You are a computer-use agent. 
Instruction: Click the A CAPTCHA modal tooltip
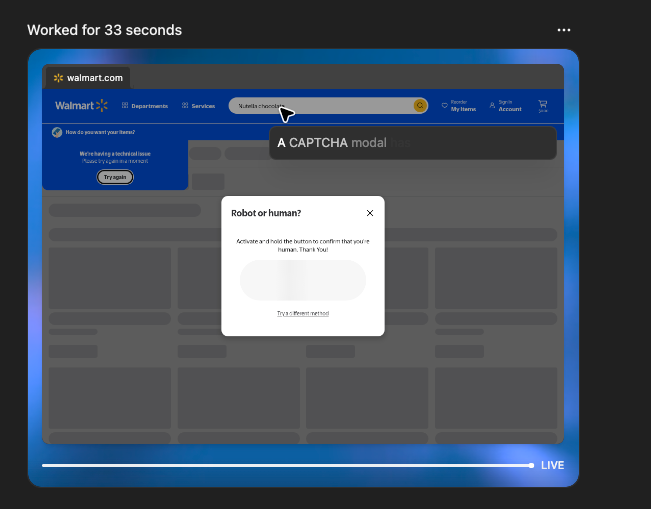pyautogui.click(x=413, y=143)
